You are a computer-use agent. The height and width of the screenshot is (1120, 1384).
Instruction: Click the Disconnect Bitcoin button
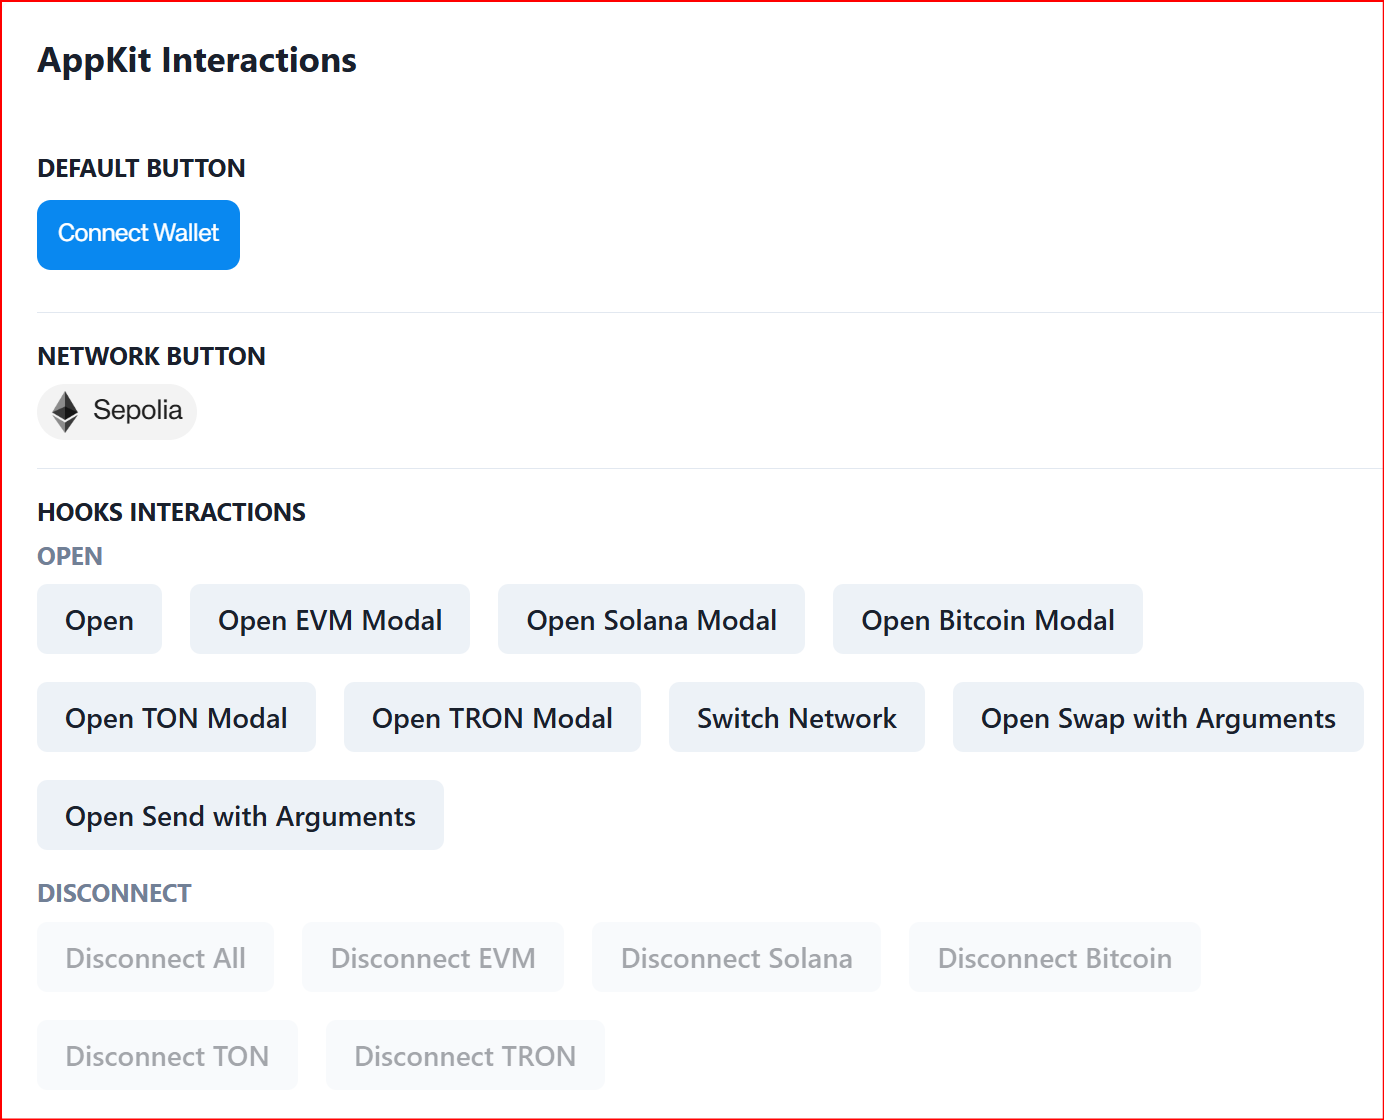[1055, 957]
